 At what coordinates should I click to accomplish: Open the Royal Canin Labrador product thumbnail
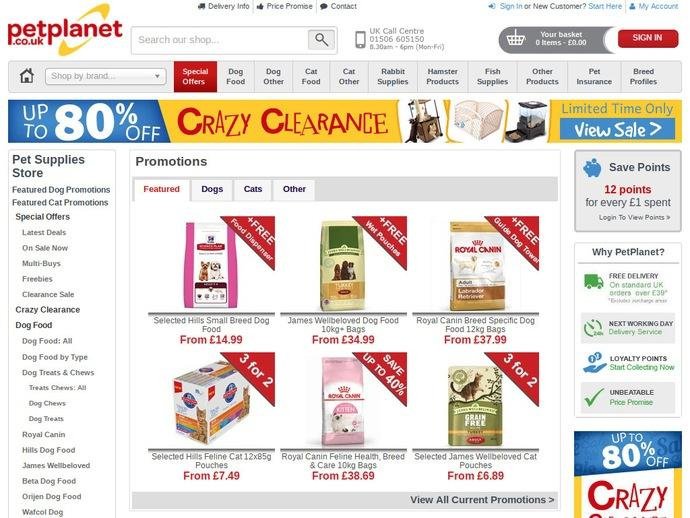pos(475,265)
